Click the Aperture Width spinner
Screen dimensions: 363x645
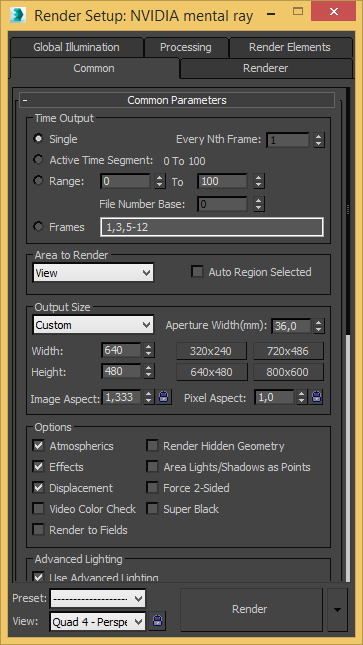(x=318, y=326)
